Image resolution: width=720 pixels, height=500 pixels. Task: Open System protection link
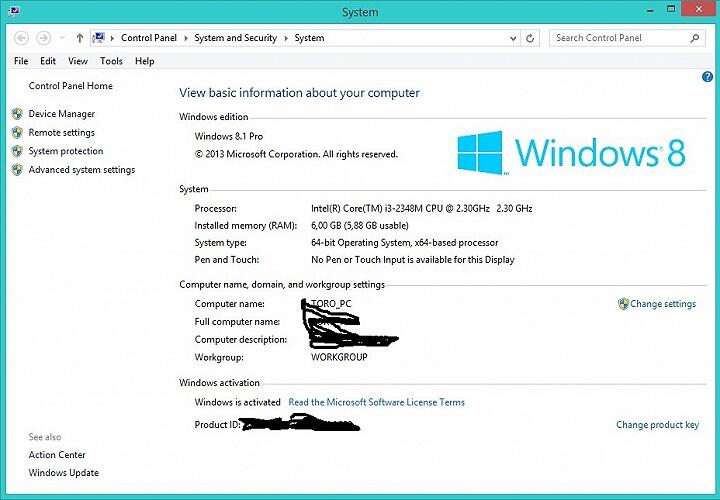click(66, 151)
